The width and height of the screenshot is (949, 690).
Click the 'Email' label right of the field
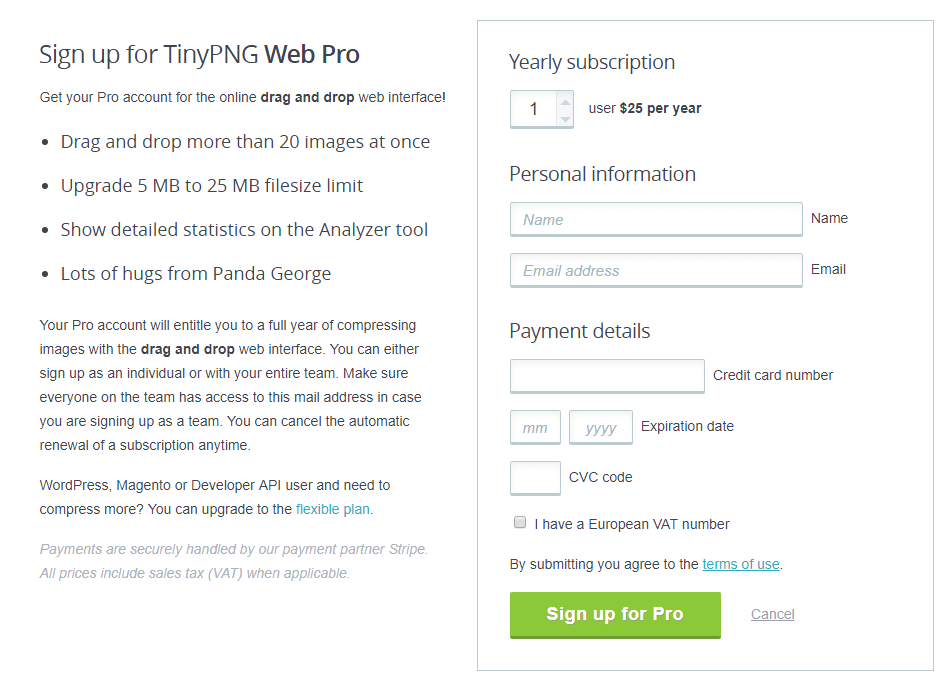(828, 269)
